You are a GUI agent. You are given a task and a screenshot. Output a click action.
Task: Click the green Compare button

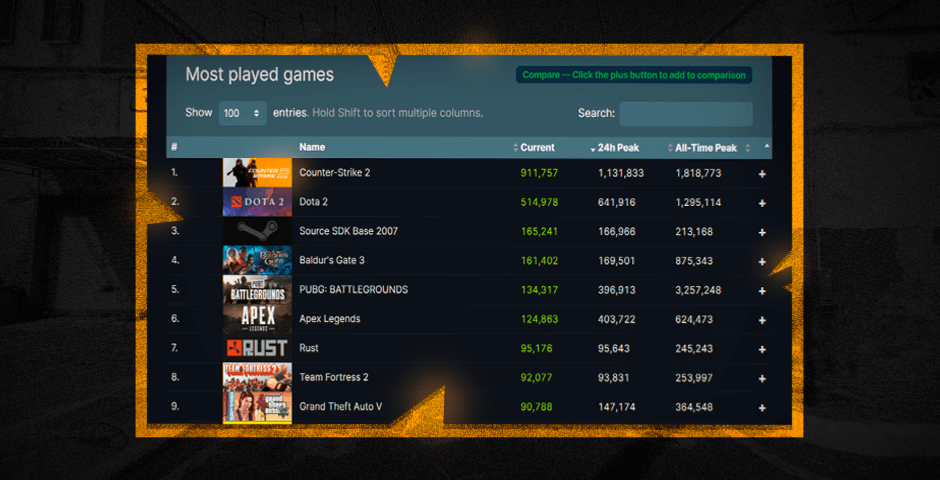[x=634, y=75]
